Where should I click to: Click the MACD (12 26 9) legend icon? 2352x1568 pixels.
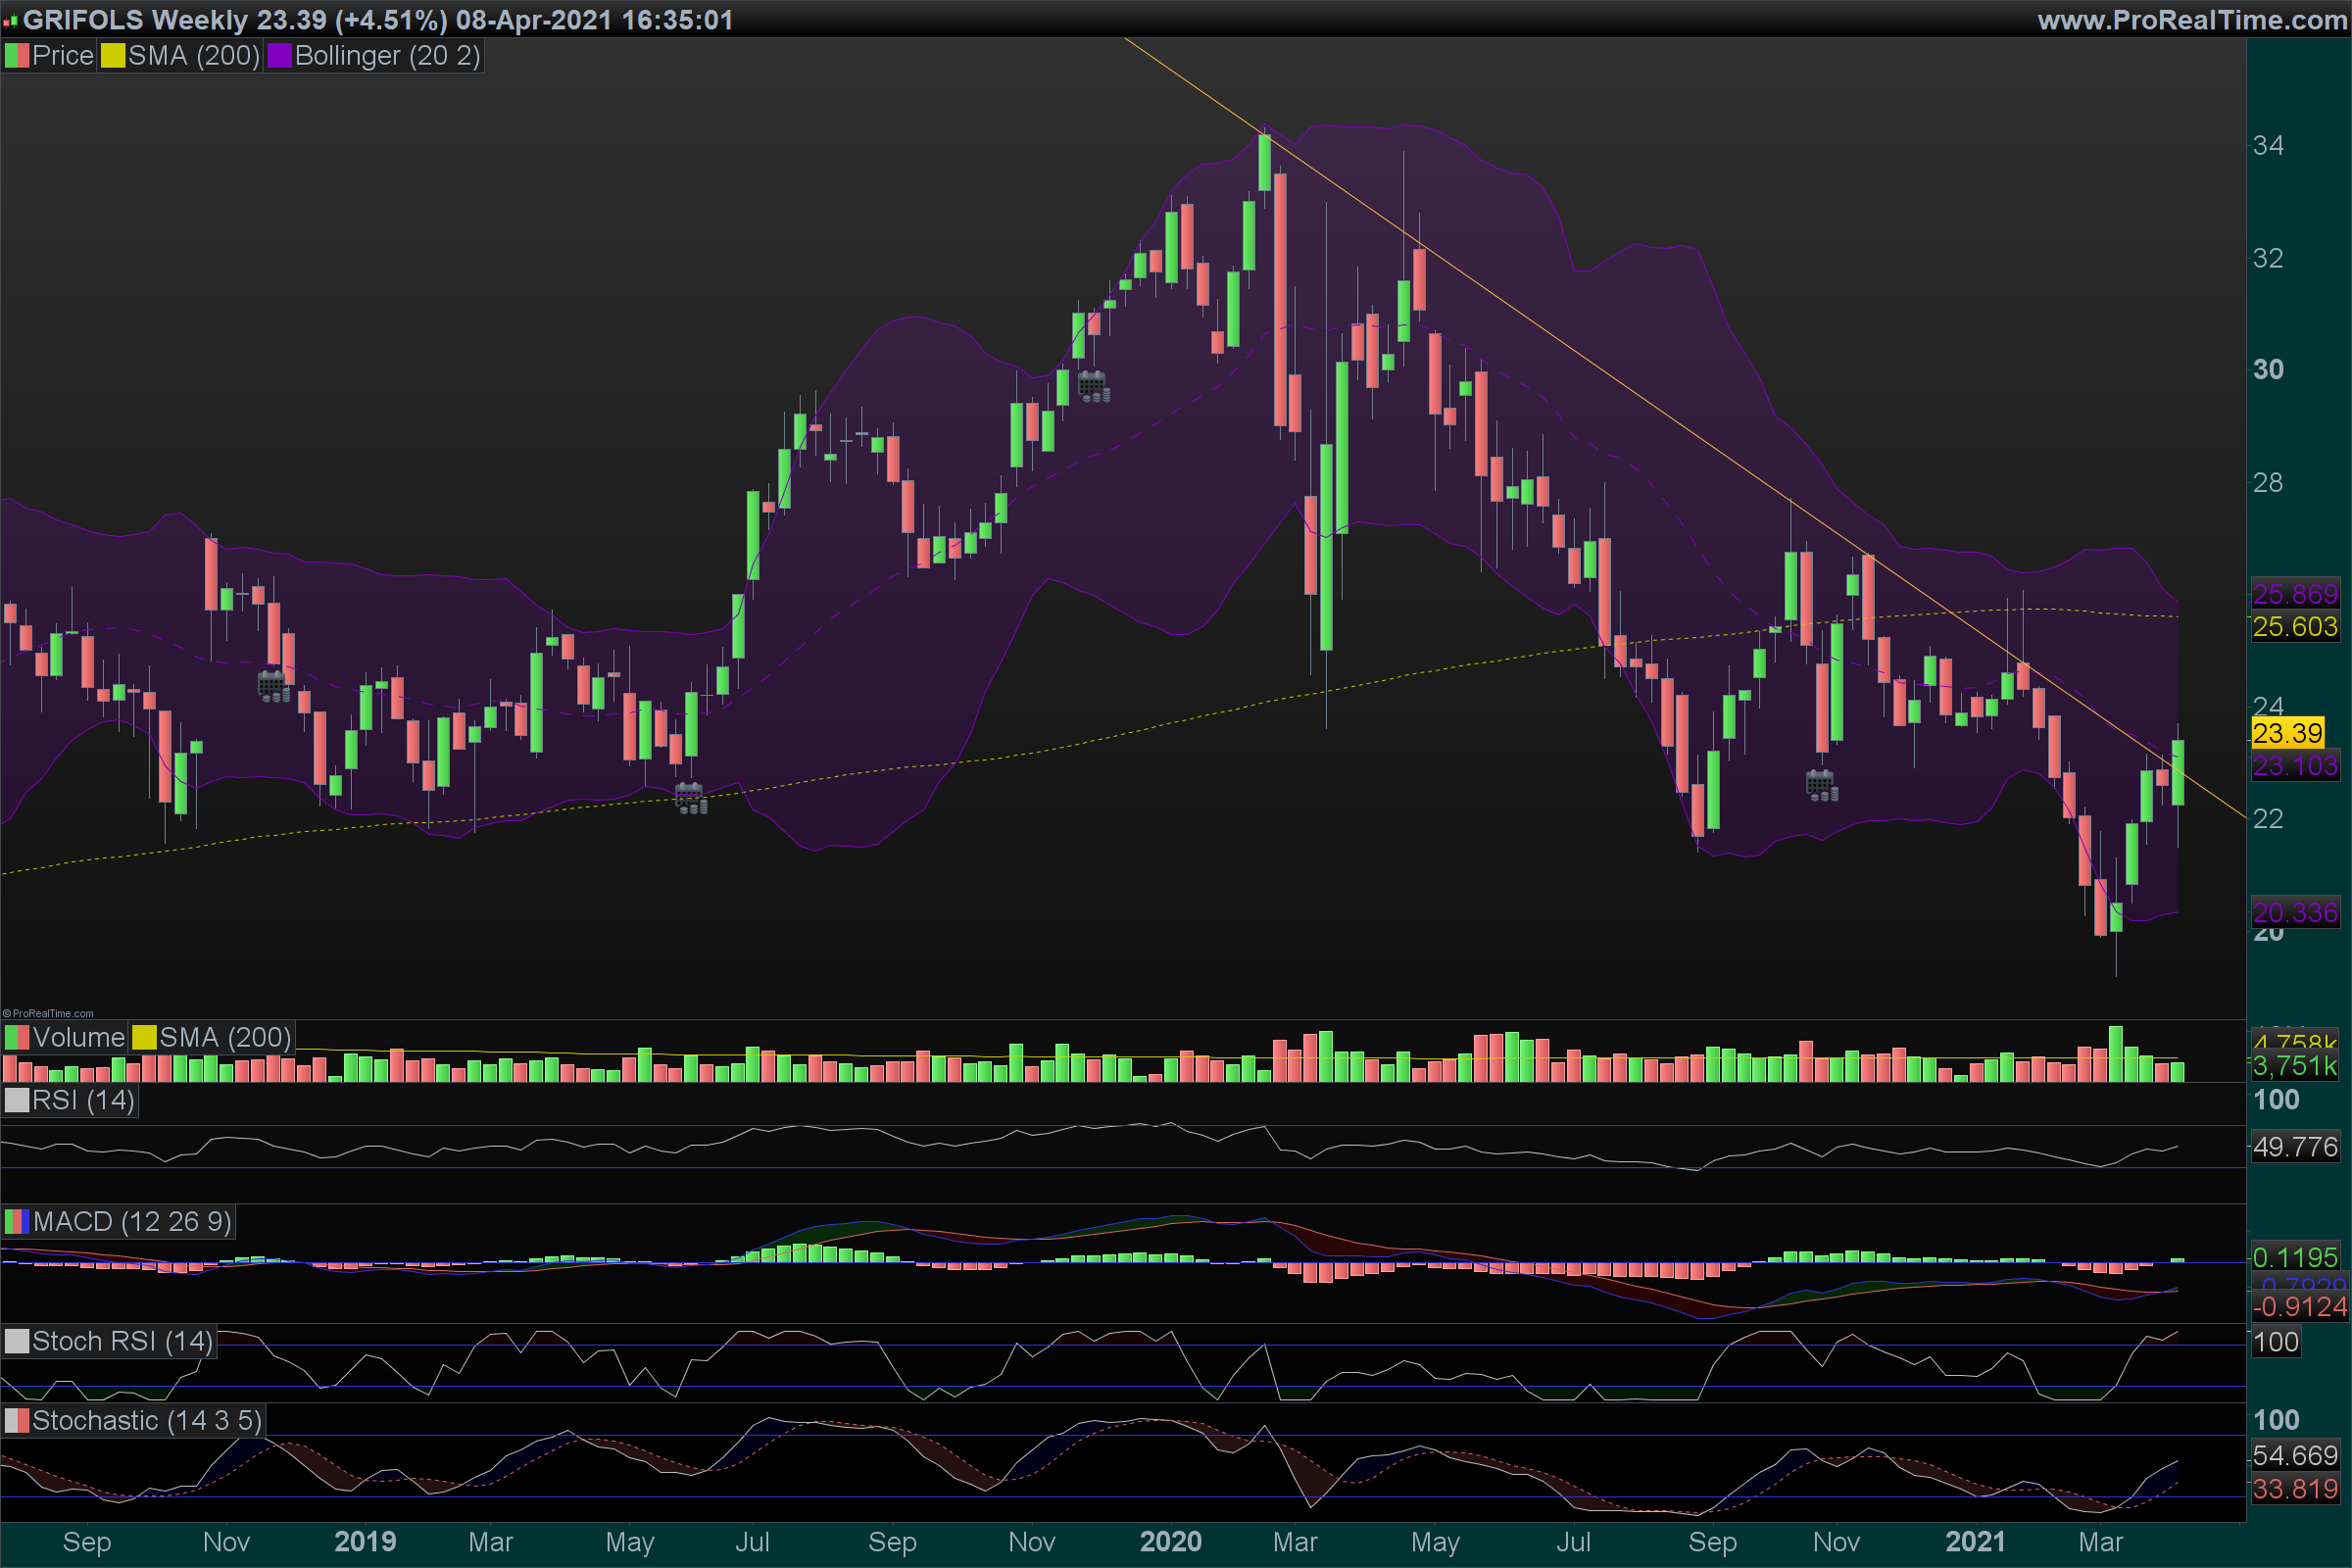click(x=16, y=1222)
